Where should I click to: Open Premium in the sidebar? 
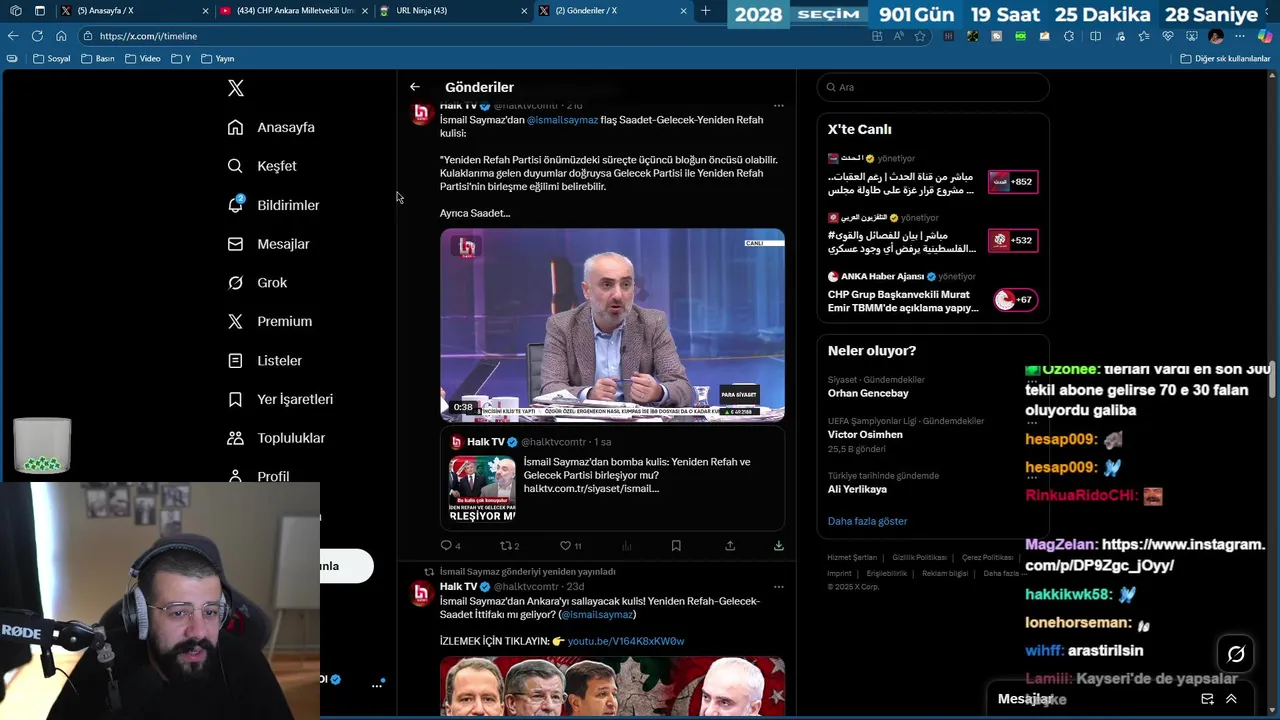[x=270, y=321]
